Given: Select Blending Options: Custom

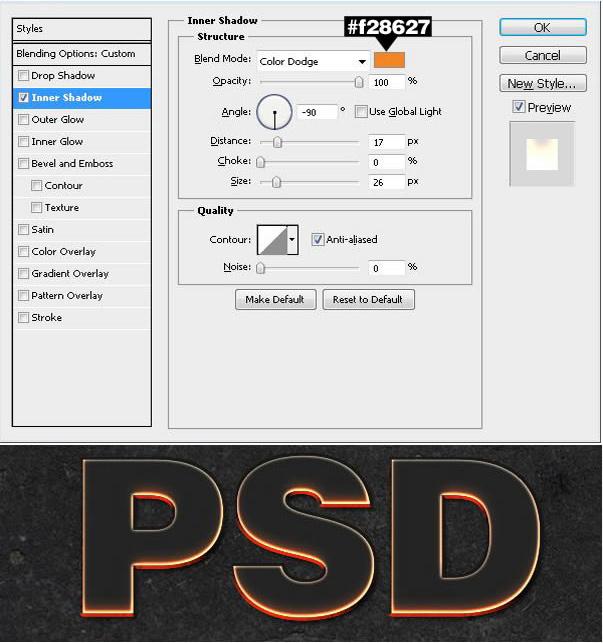Looking at the screenshot, I should (82, 54).
